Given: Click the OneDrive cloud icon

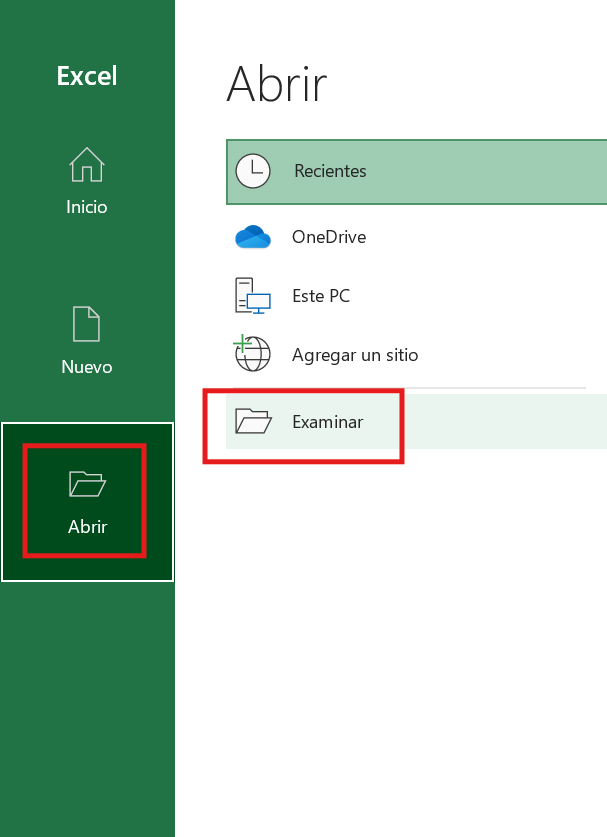Looking at the screenshot, I should 253,237.
